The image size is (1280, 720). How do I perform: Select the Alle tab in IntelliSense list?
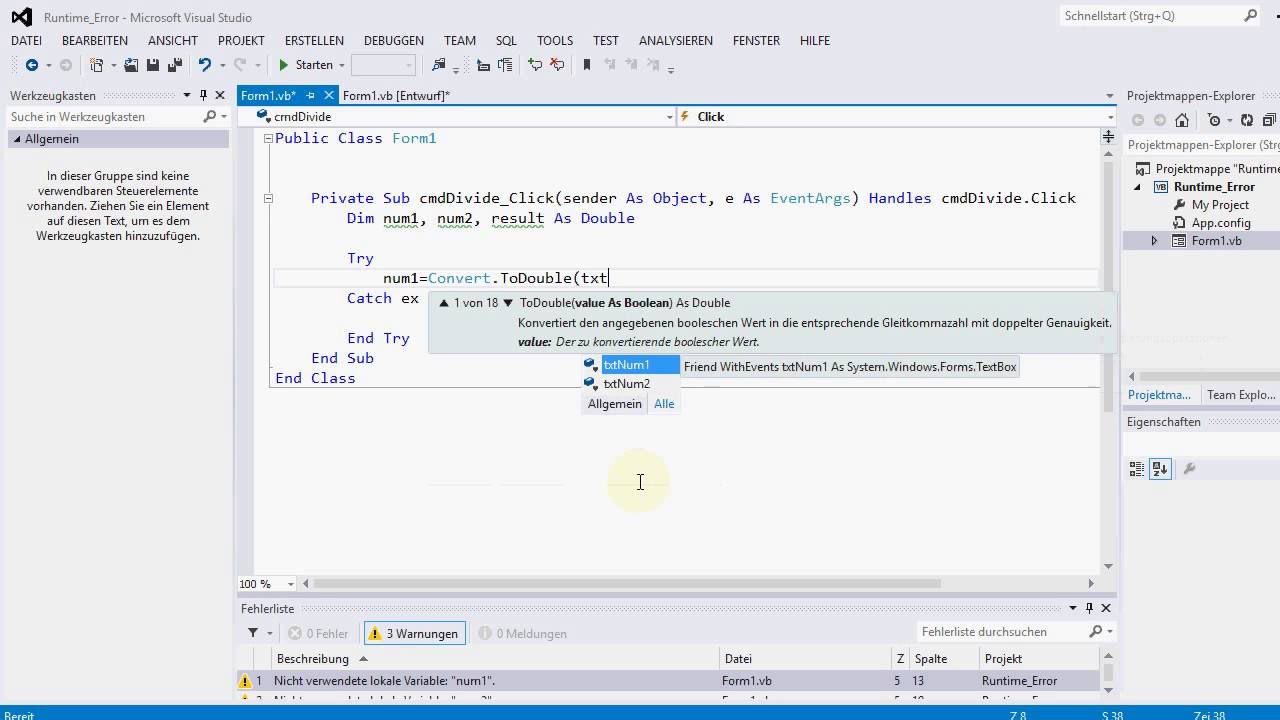point(664,404)
